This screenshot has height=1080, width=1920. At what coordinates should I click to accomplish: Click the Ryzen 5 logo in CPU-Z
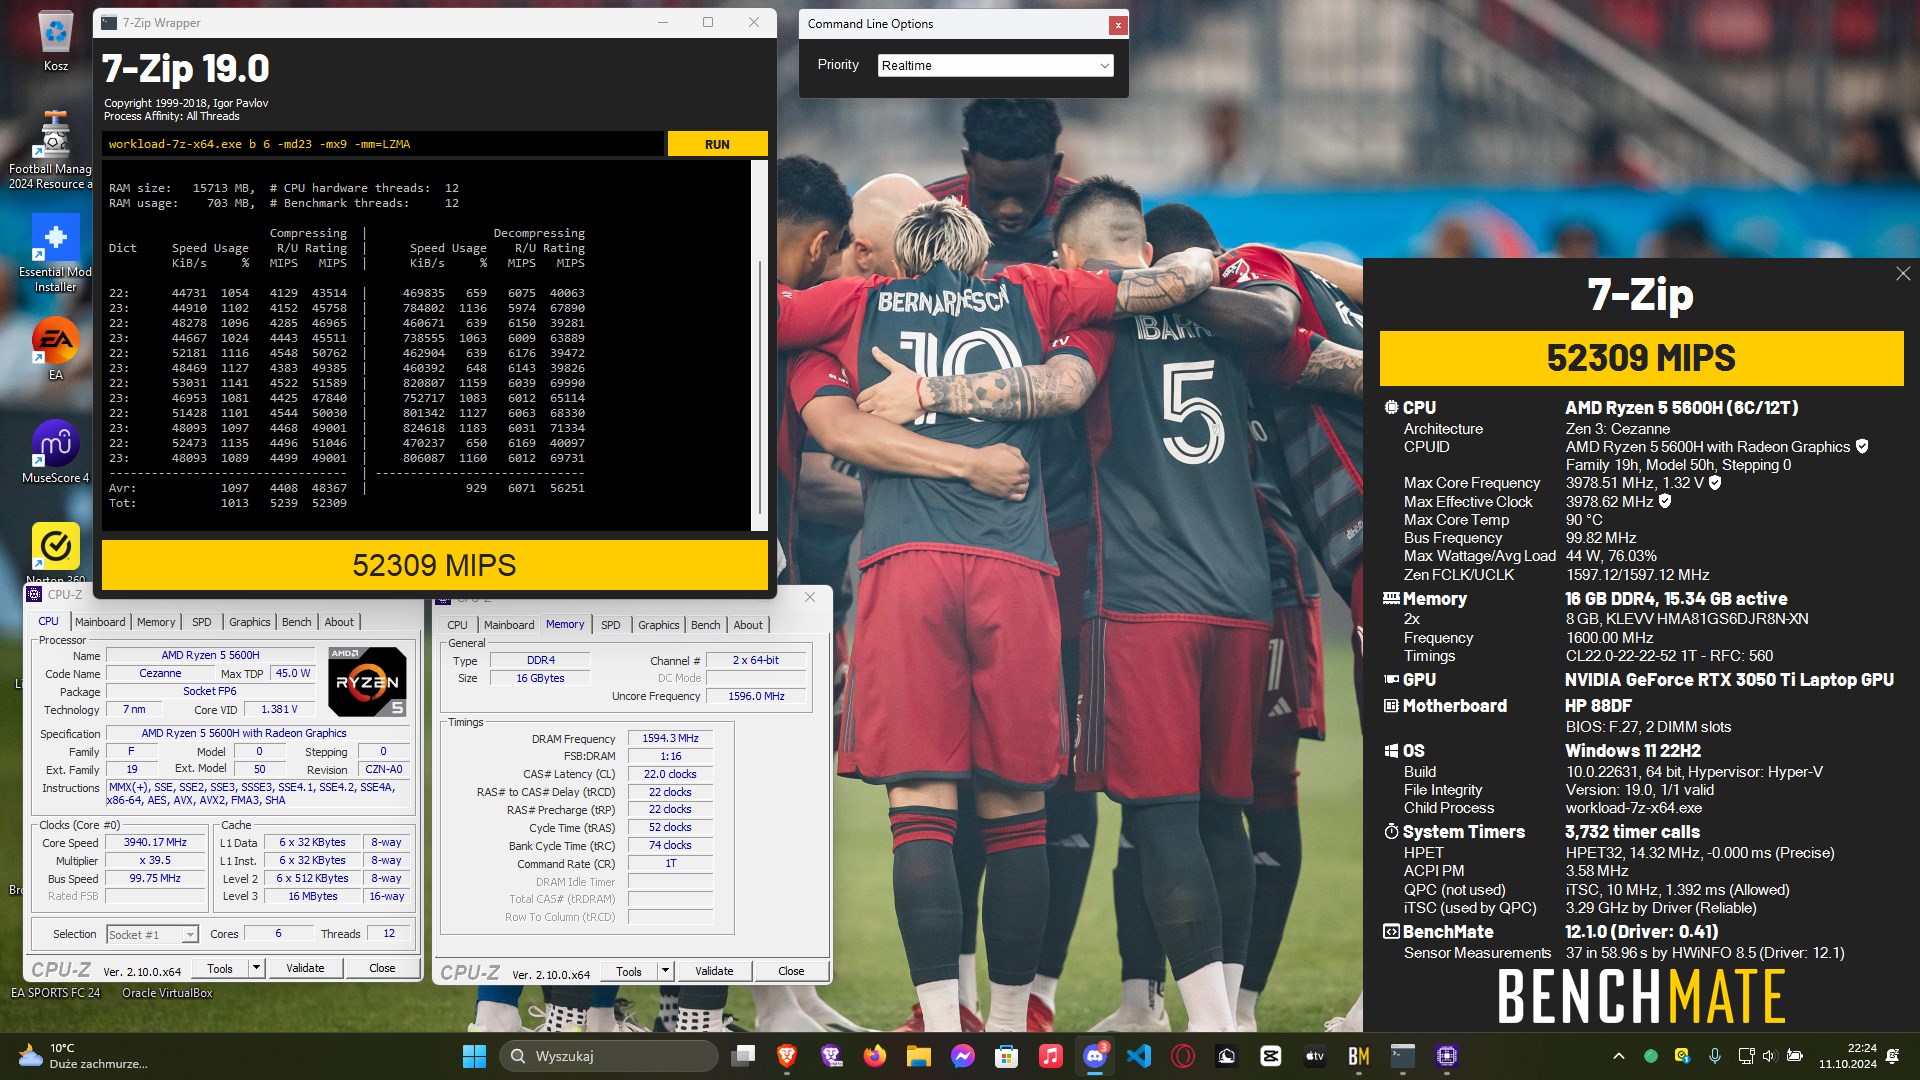368,681
